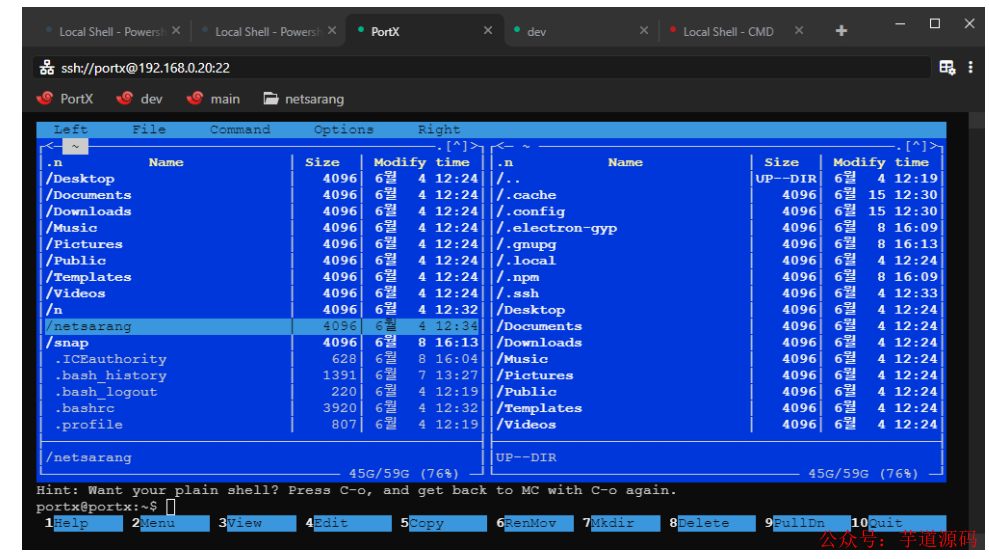989x559 pixels.
Task: Open the Options menu in MC
Action: (344, 129)
